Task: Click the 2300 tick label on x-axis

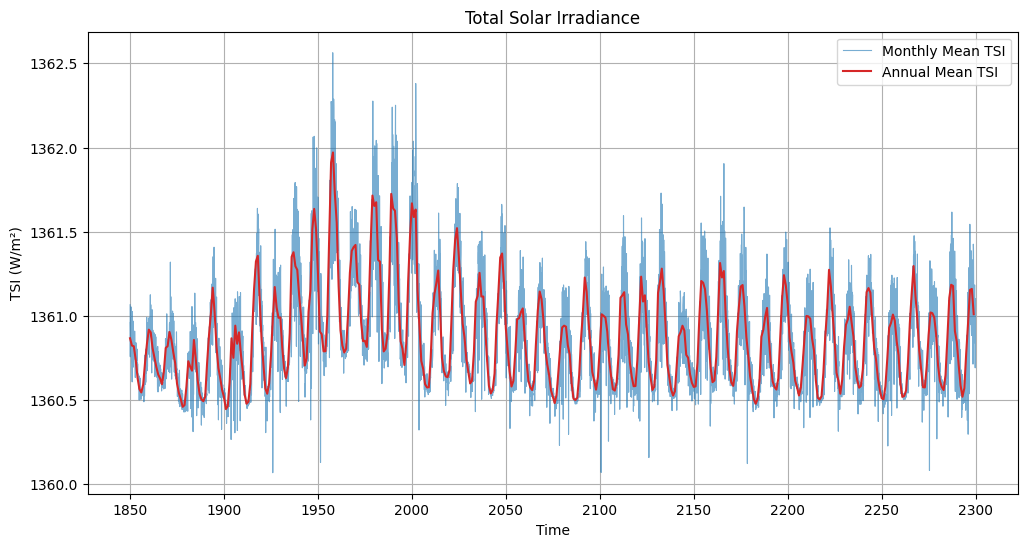Action: click(976, 509)
